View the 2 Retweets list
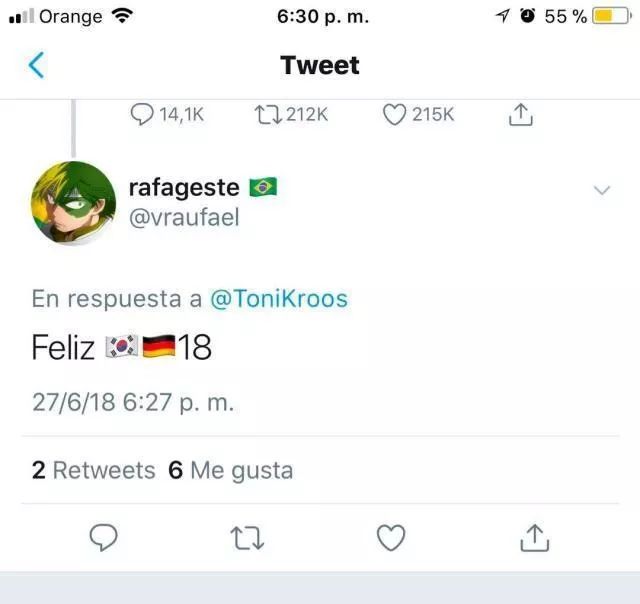The image size is (640, 604). click(93, 470)
